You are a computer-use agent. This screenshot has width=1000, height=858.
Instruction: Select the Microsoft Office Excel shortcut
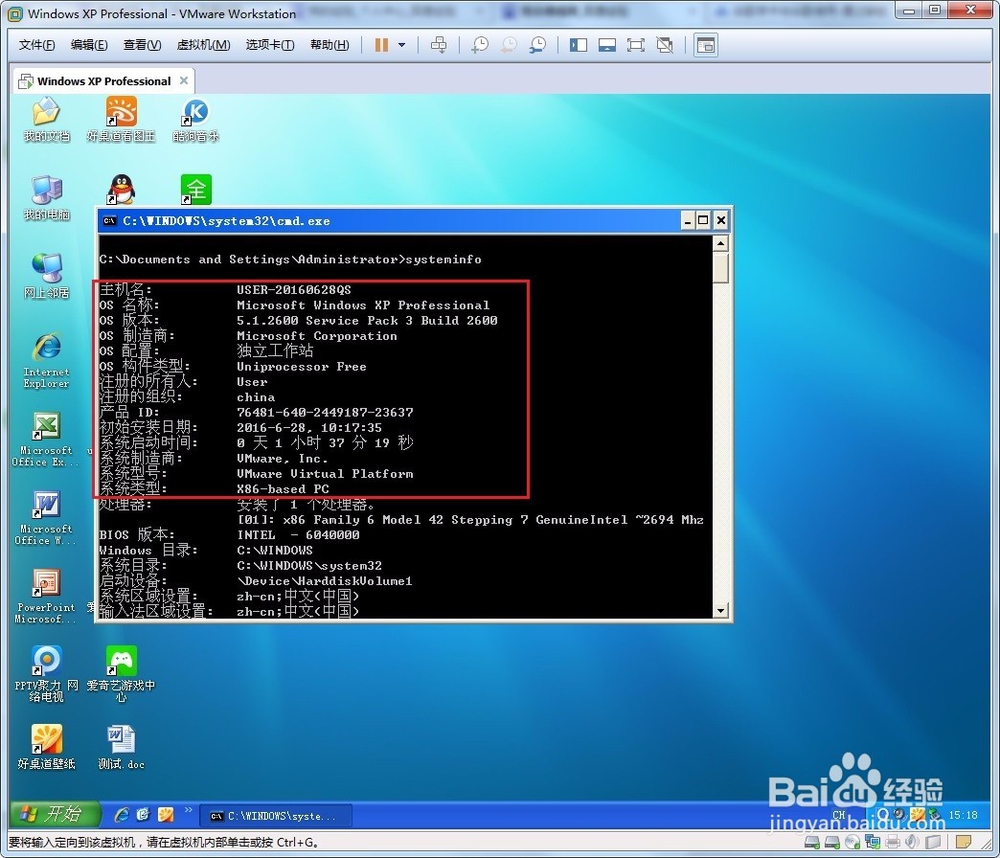46,439
